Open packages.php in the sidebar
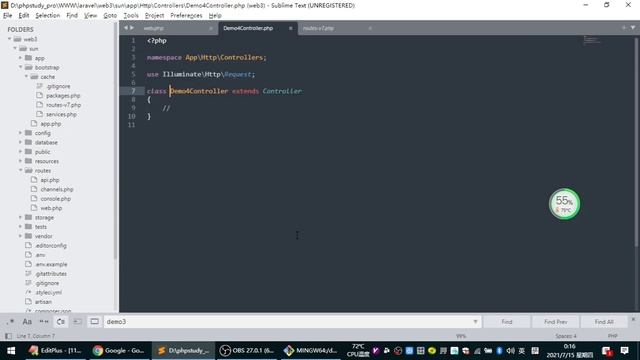 [x=63, y=96]
